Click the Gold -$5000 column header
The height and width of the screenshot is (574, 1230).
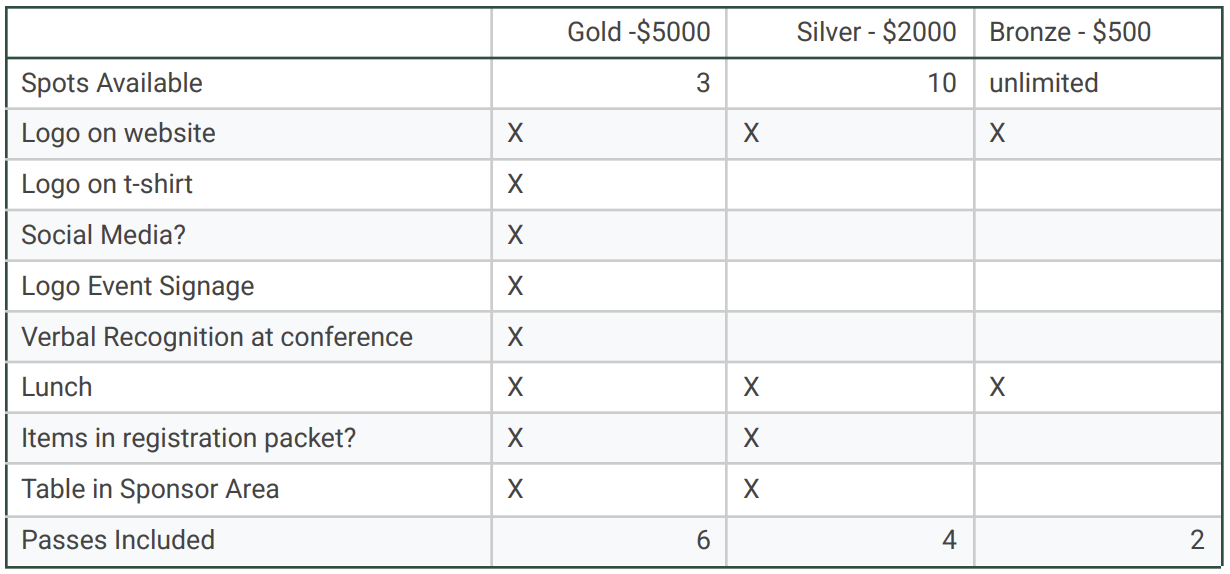pyautogui.click(x=638, y=32)
